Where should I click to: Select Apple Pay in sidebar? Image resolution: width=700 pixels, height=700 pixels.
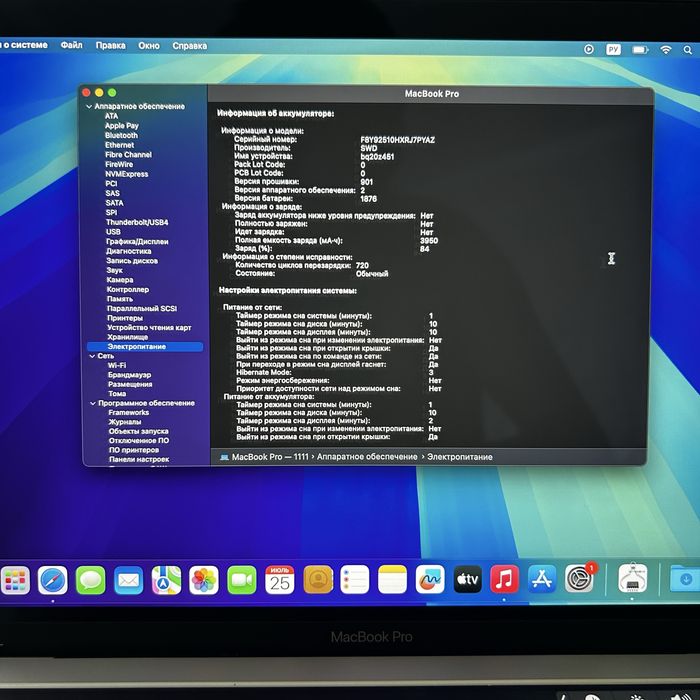pyautogui.click(x=122, y=125)
